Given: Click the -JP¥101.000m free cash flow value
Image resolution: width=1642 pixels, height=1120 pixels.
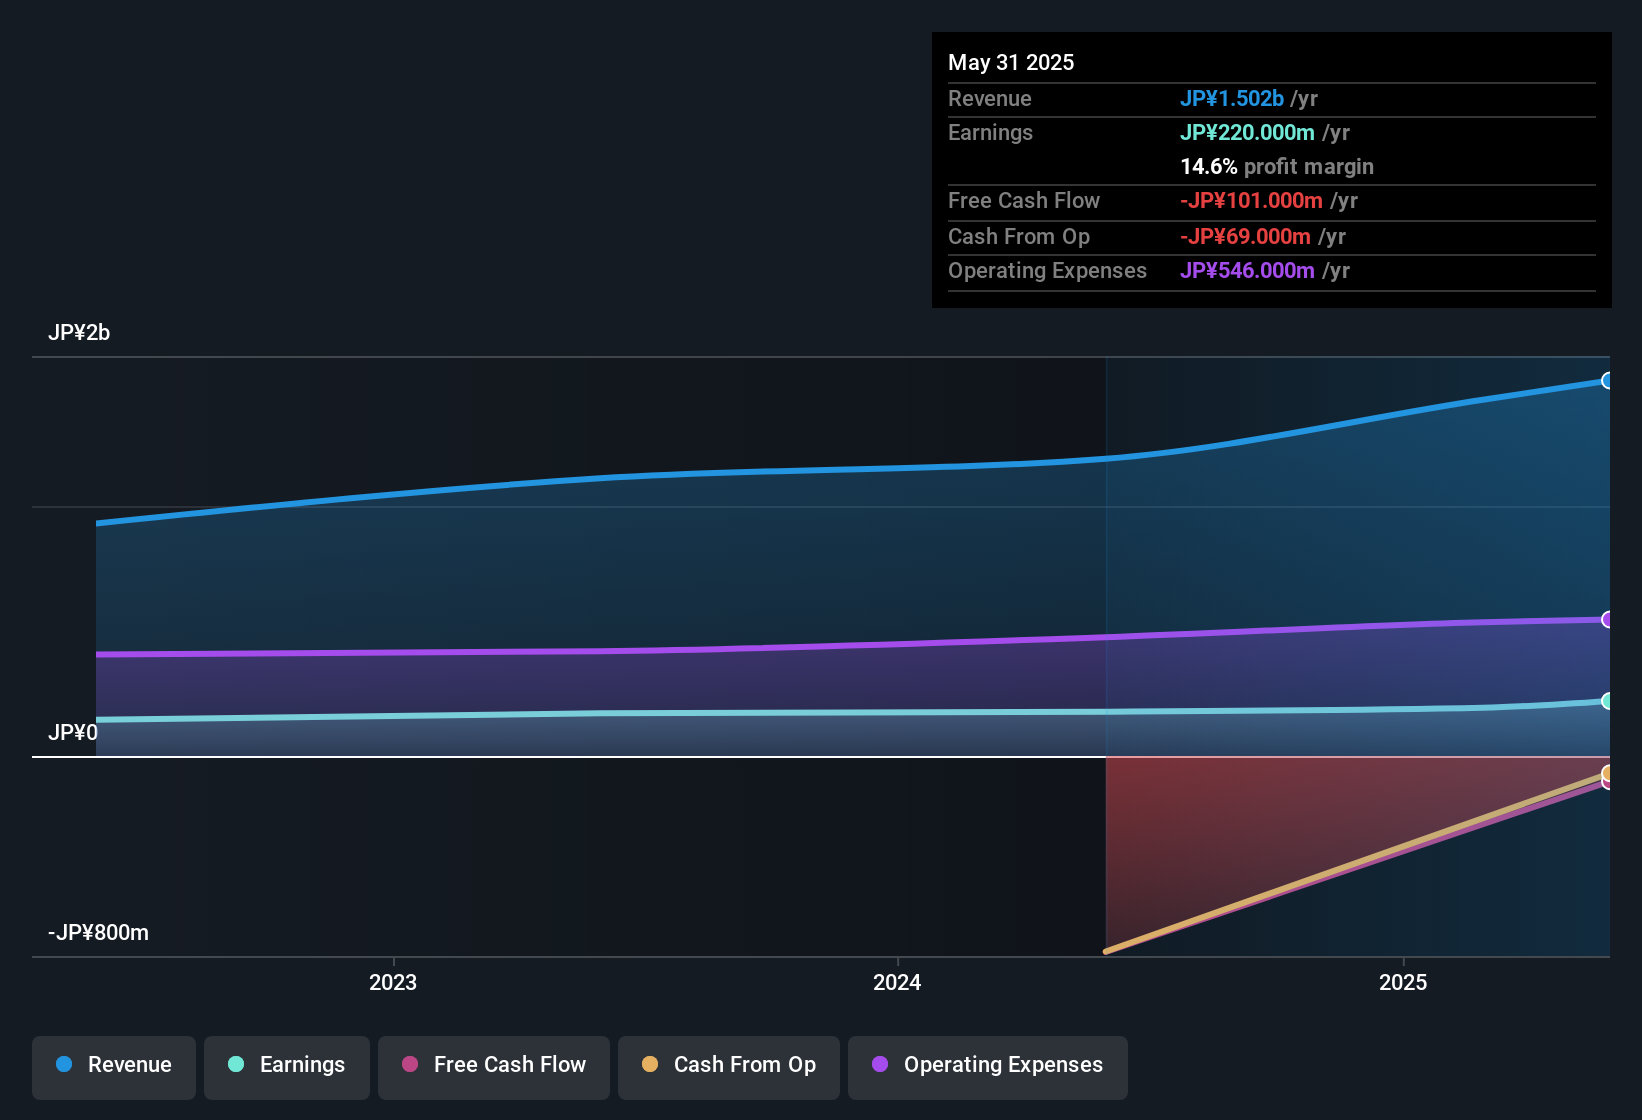Looking at the screenshot, I should click(x=1251, y=200).
